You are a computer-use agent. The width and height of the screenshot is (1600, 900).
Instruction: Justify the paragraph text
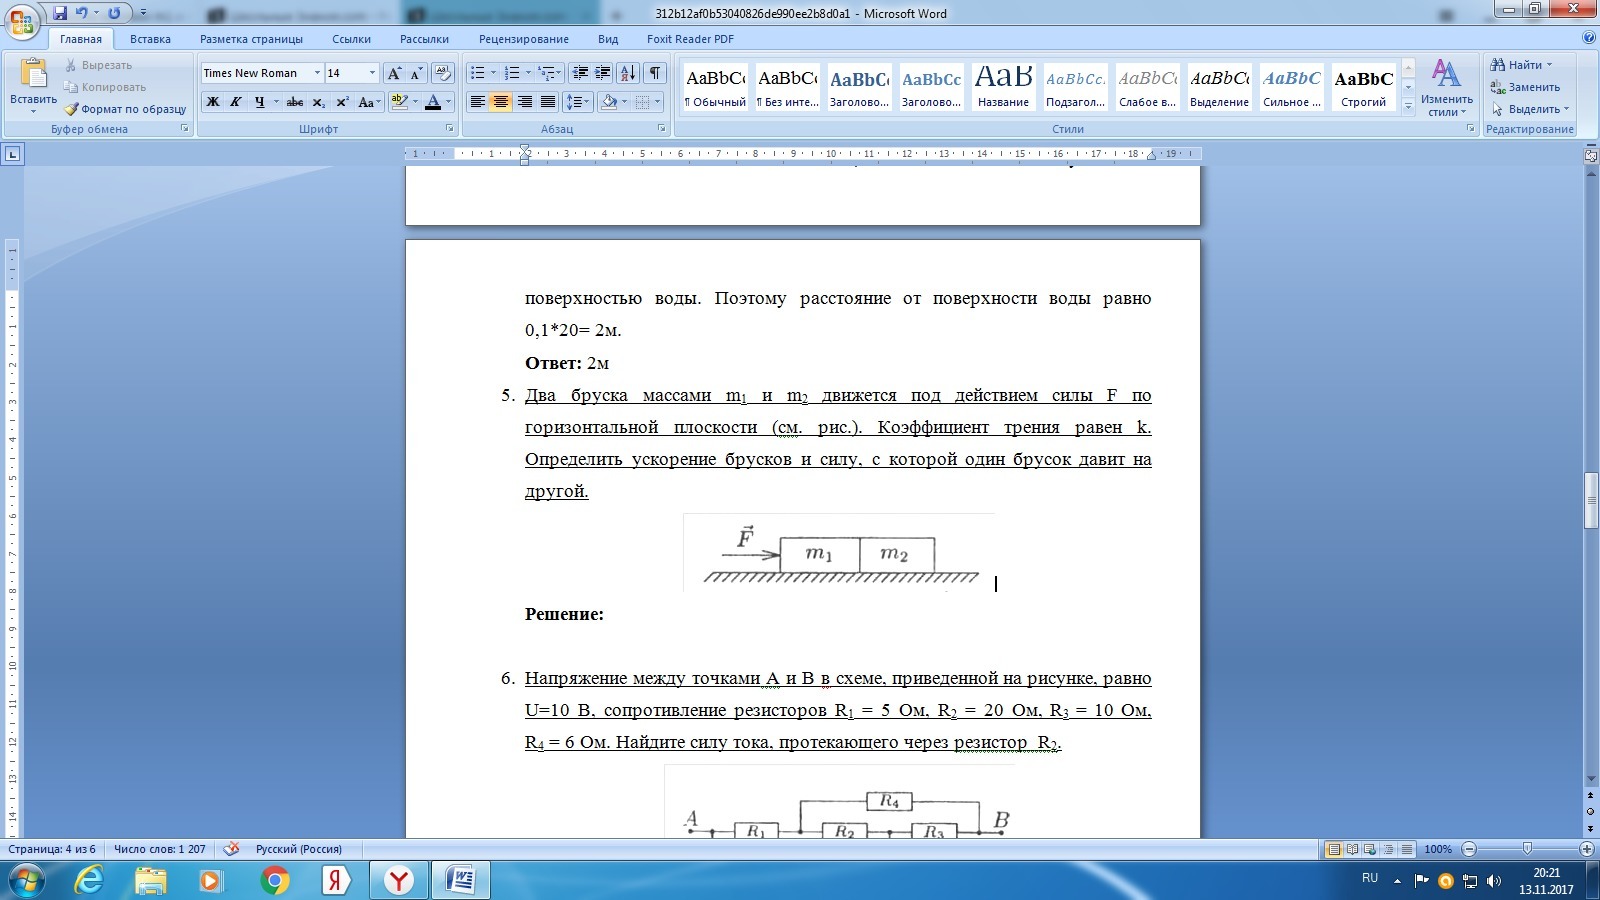click(548, 102)
